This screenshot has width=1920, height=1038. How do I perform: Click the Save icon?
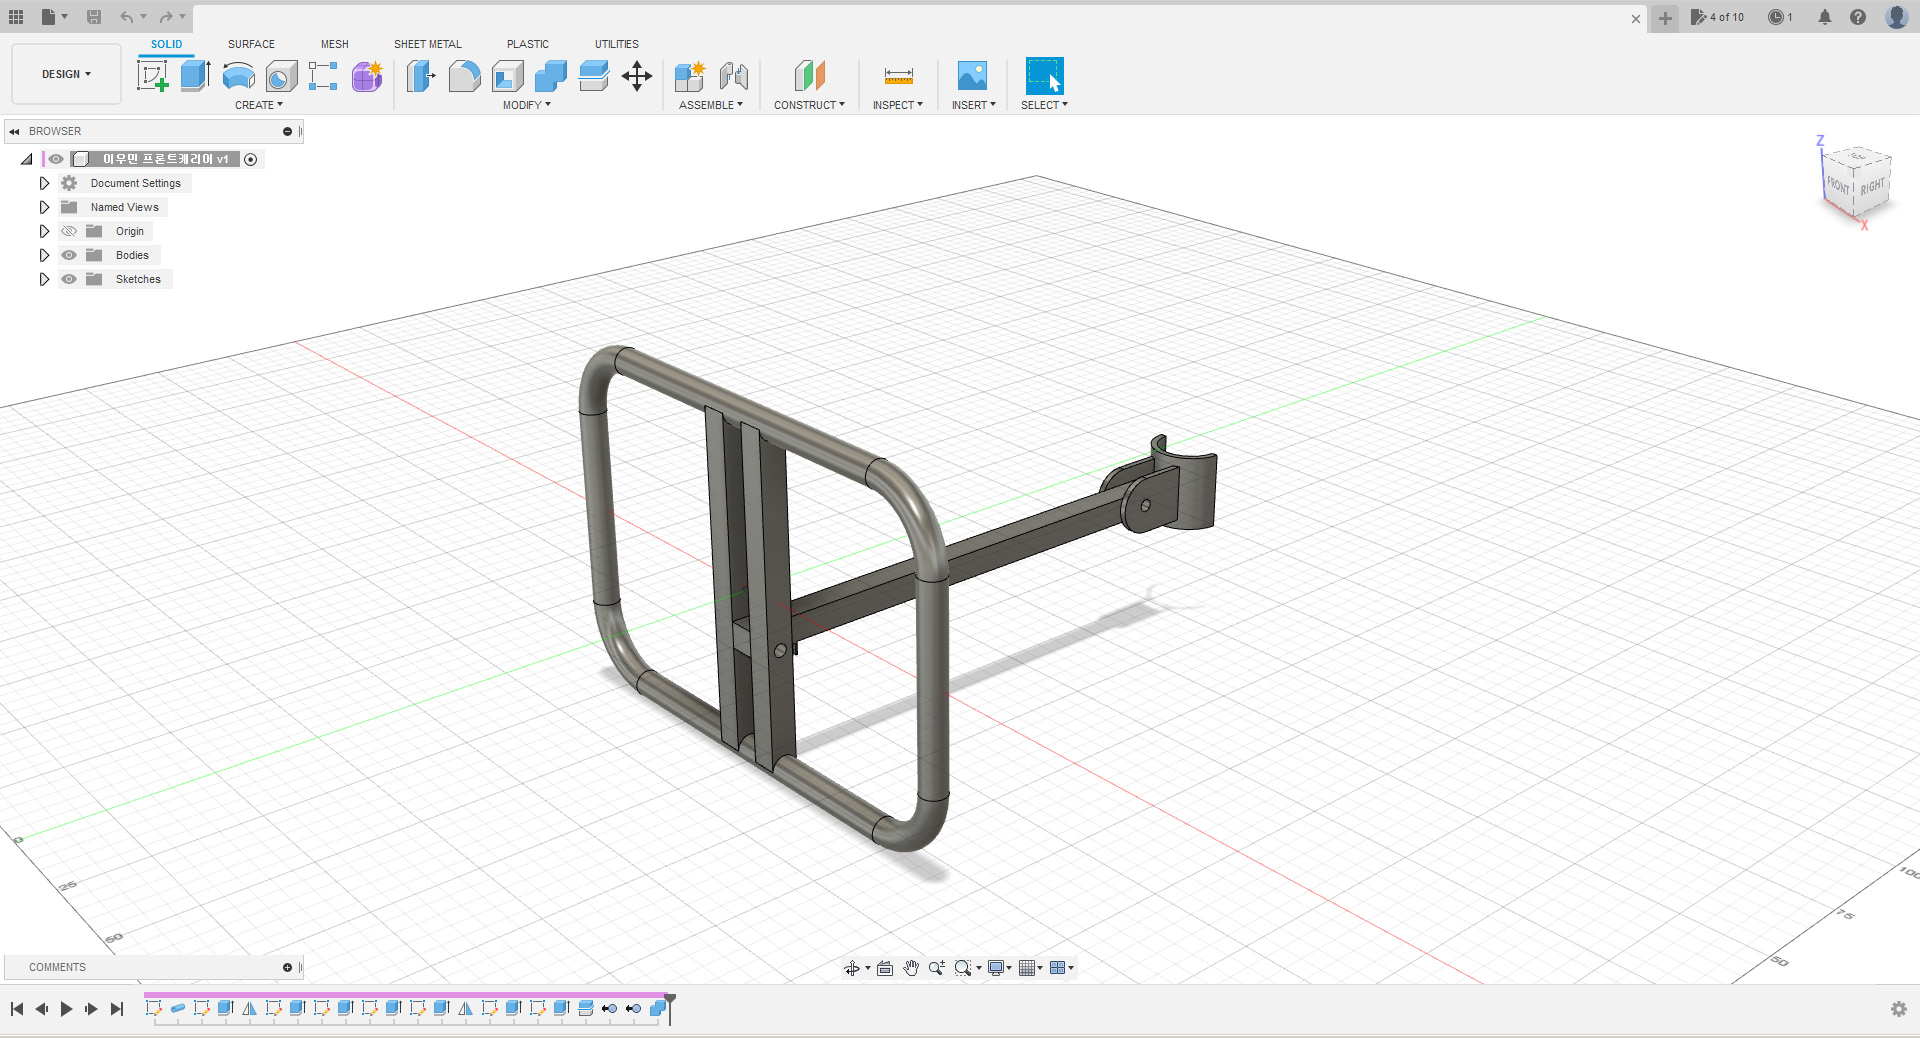pos(94,17)
